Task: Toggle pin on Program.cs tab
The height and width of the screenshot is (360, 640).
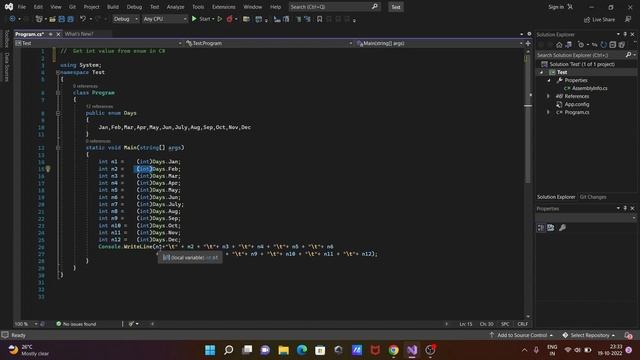Action: pyautogui.click(x=51, y=34)
